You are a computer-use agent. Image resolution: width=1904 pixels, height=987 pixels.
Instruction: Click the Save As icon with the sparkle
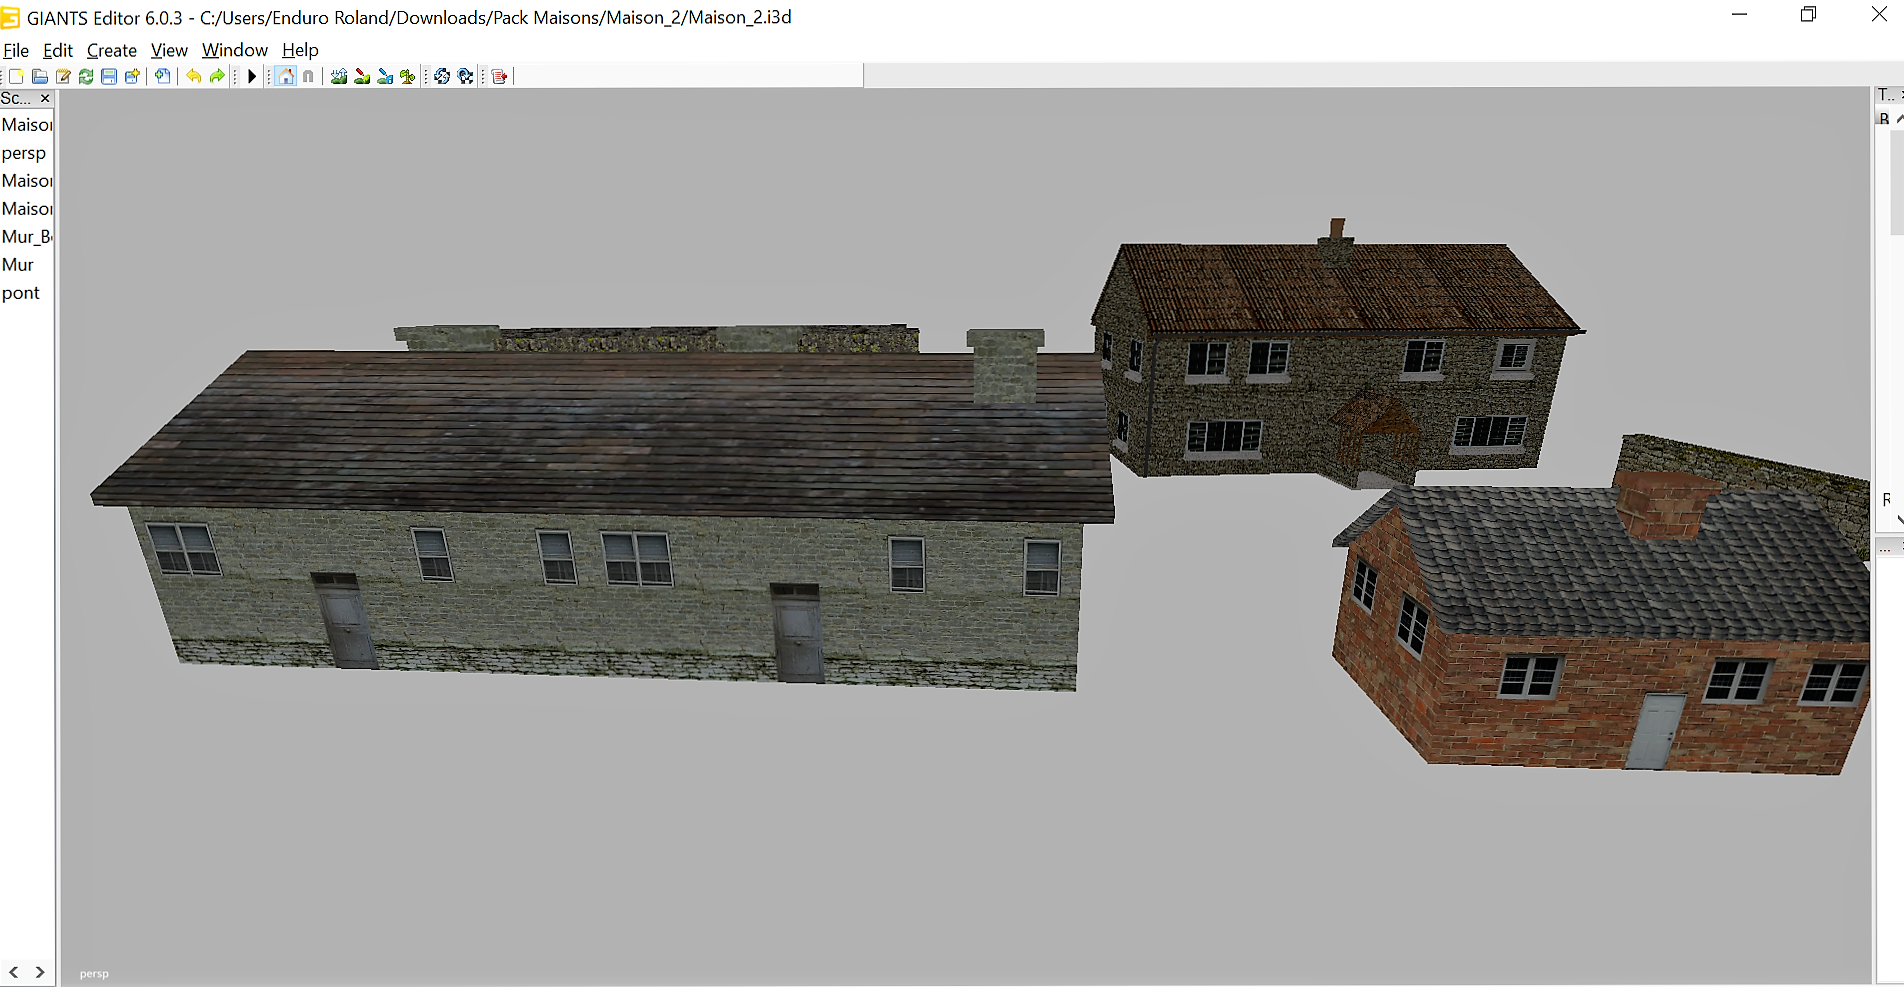132,76
